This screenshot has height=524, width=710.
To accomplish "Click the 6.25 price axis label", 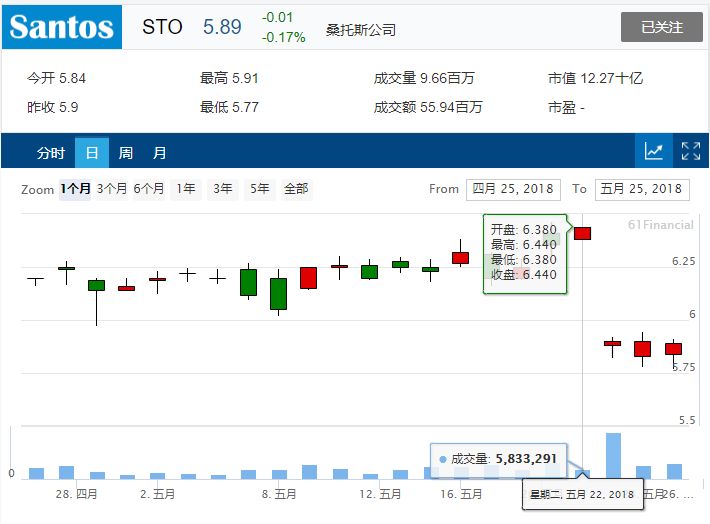I will click(x=683, y=261).
